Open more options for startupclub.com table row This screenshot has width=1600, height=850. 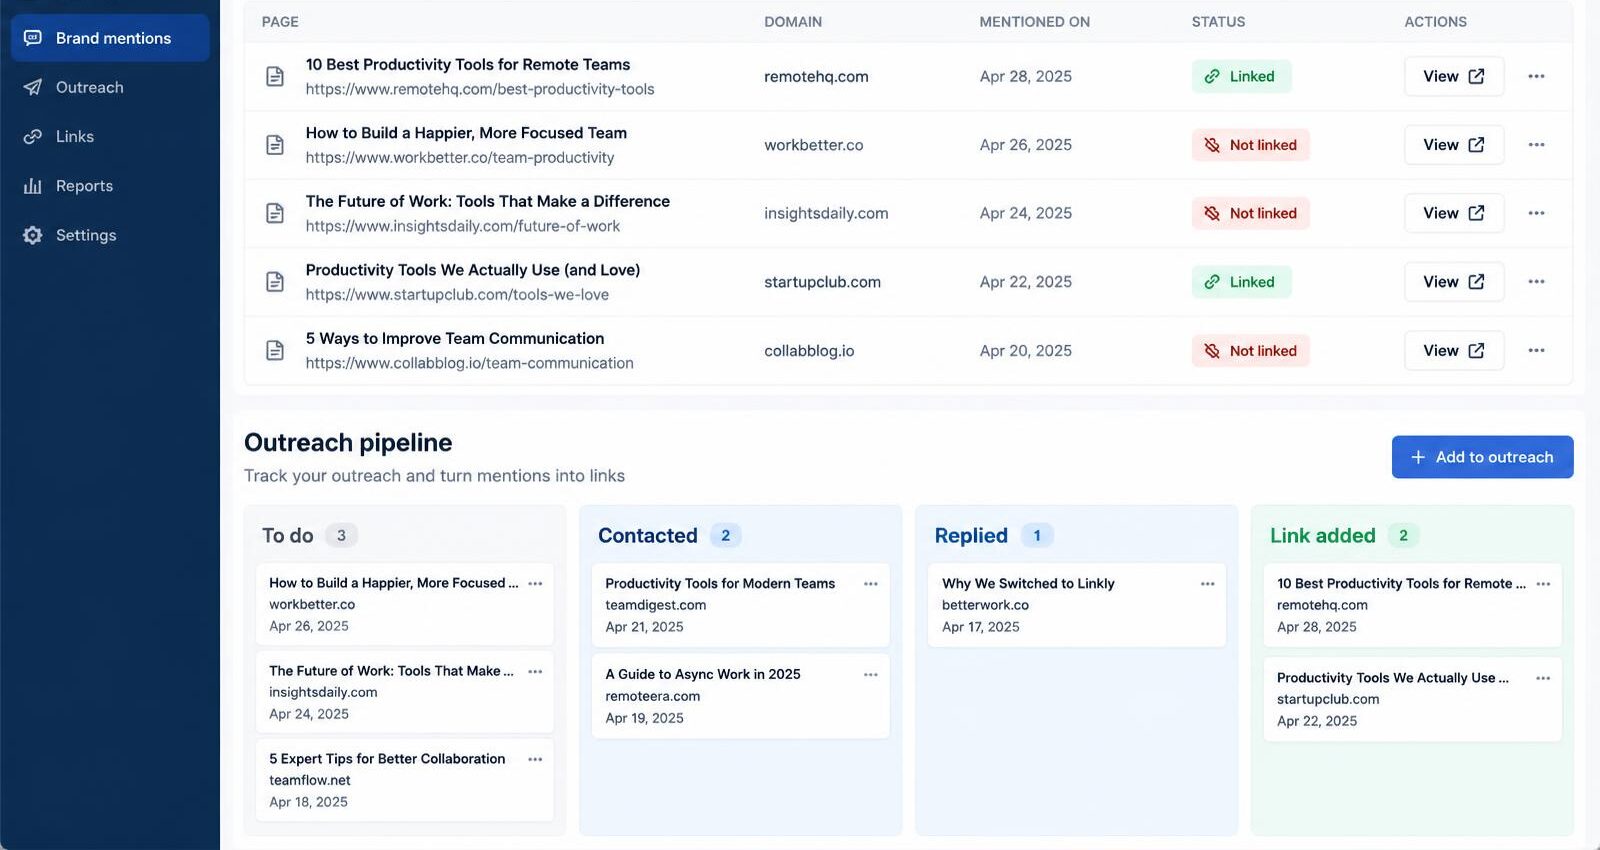coord(1536,282)
